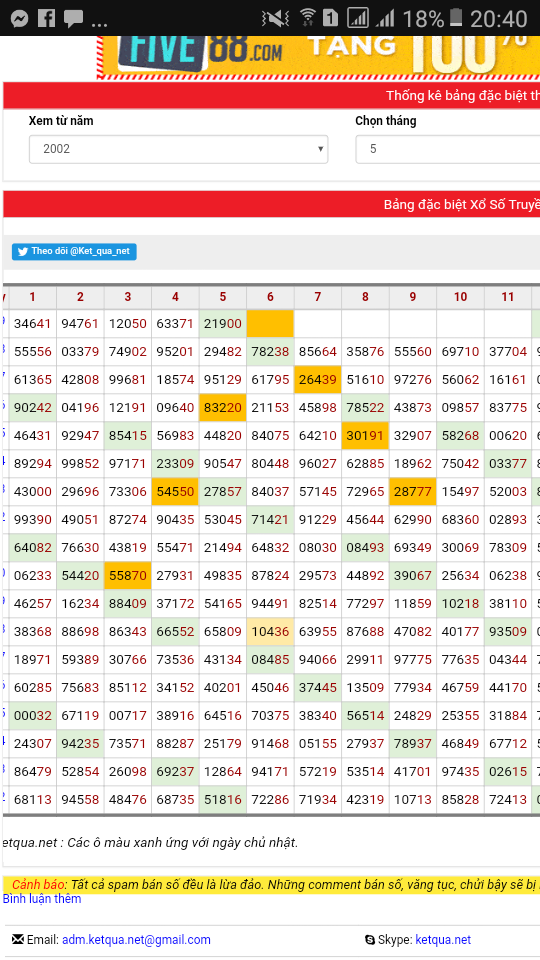Click the green cell 58268
Screen dimensions: 540x960
tap(460, 435)
